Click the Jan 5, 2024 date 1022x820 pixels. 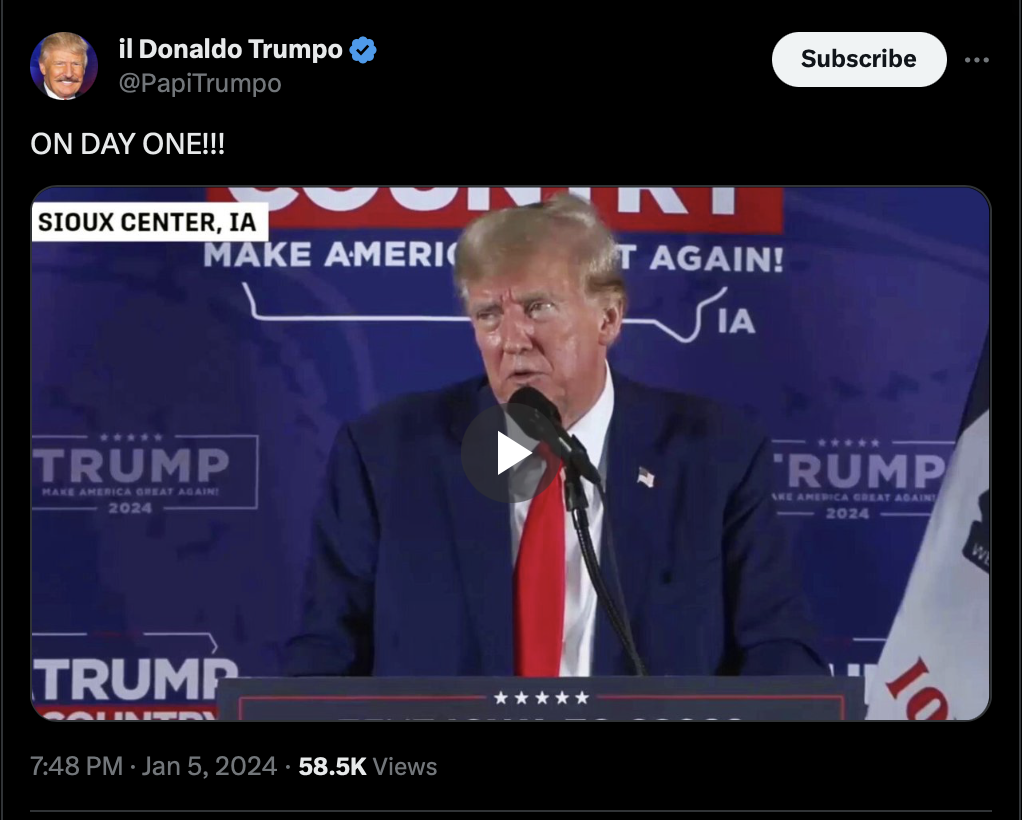pos(209,767)
